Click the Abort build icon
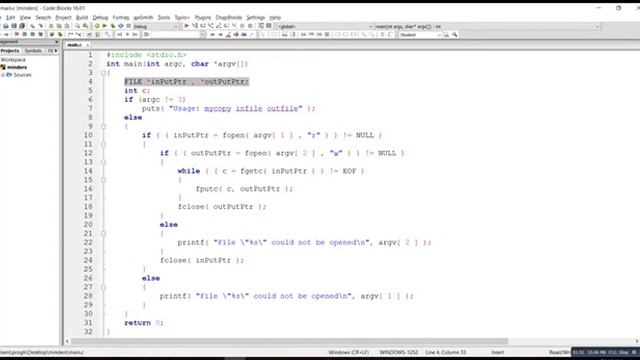 click(x=129, y=26)
